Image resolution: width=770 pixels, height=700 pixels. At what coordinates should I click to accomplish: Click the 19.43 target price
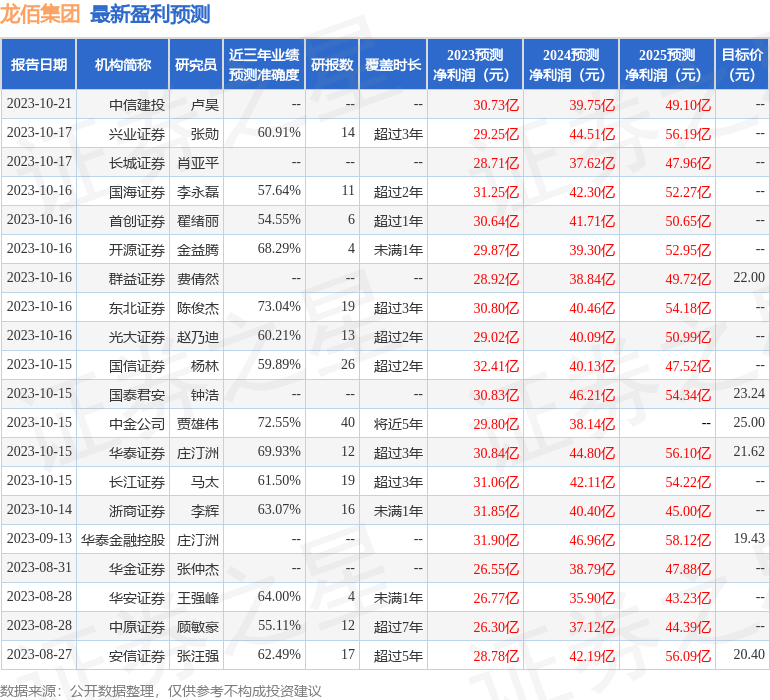(749, 538)
